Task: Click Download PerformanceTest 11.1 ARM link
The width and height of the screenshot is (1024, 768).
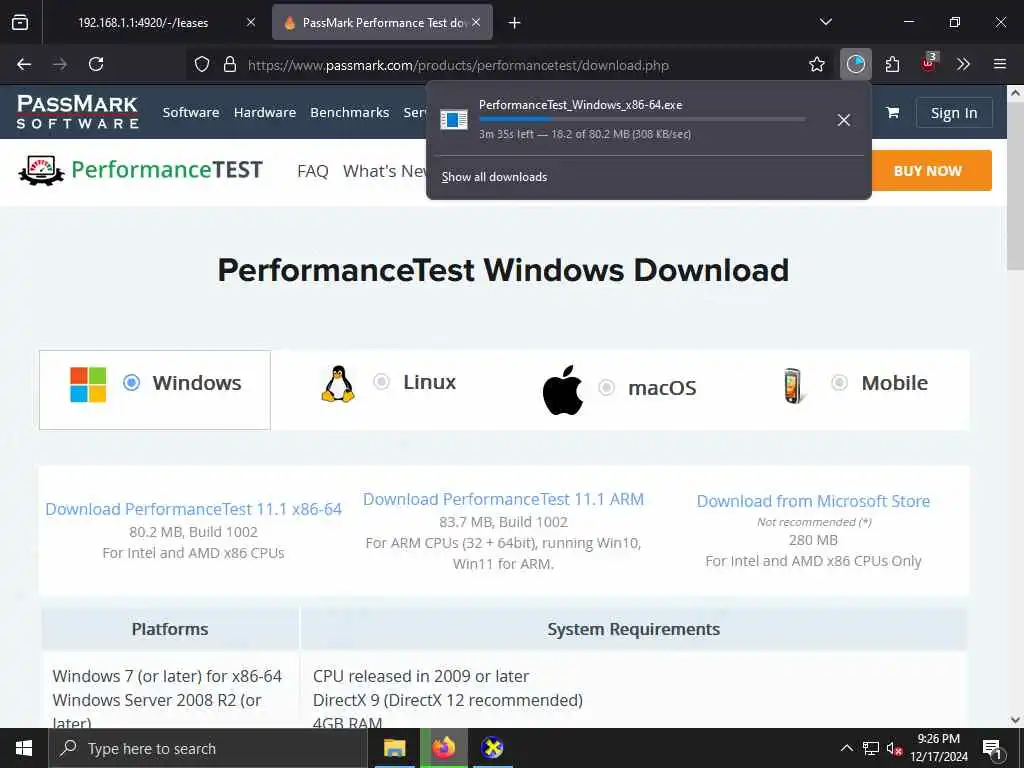Action: point(504,500)
